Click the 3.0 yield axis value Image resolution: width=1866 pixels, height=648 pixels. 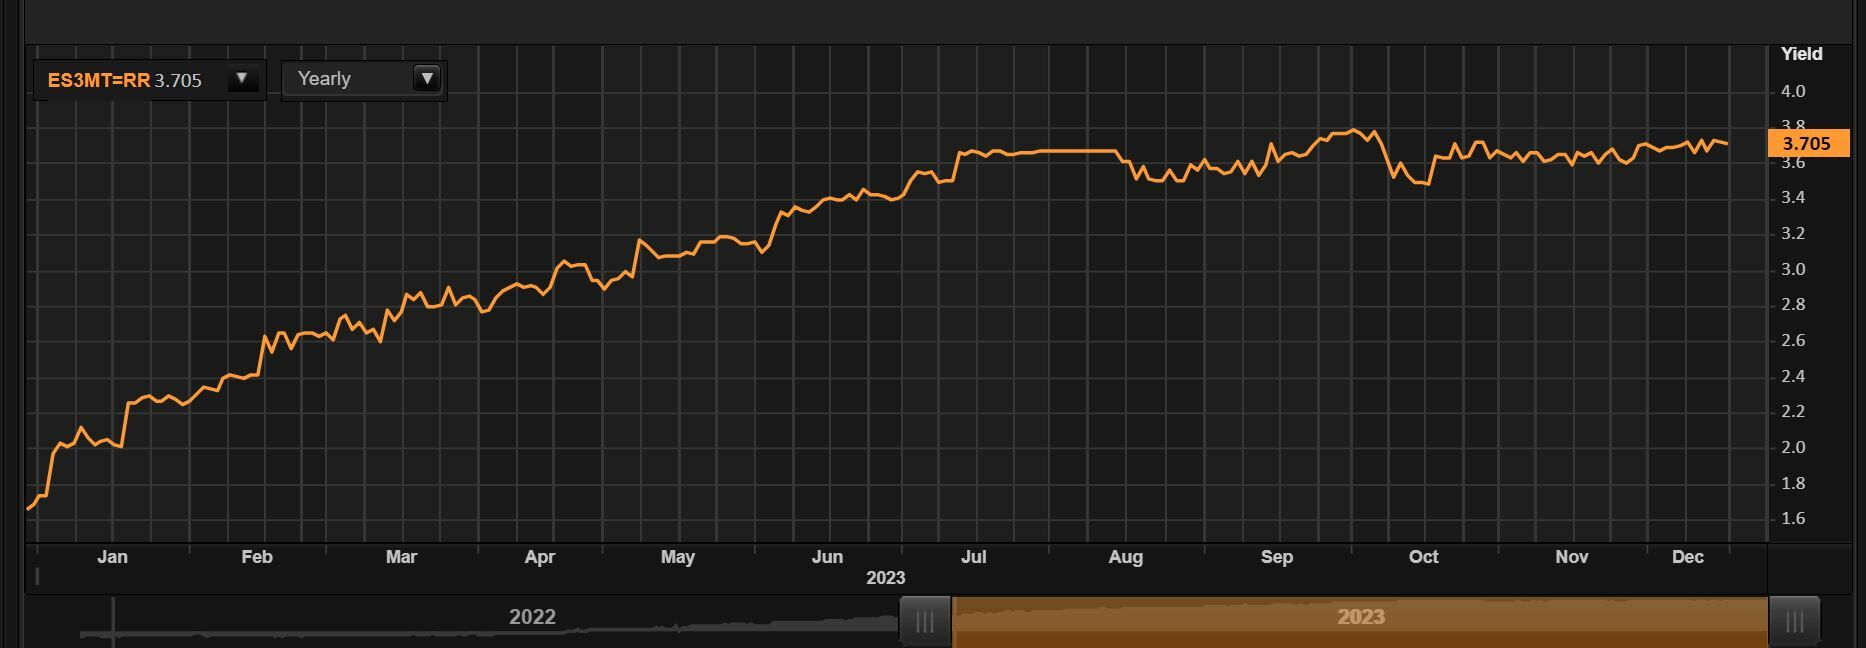(1793, 269)
